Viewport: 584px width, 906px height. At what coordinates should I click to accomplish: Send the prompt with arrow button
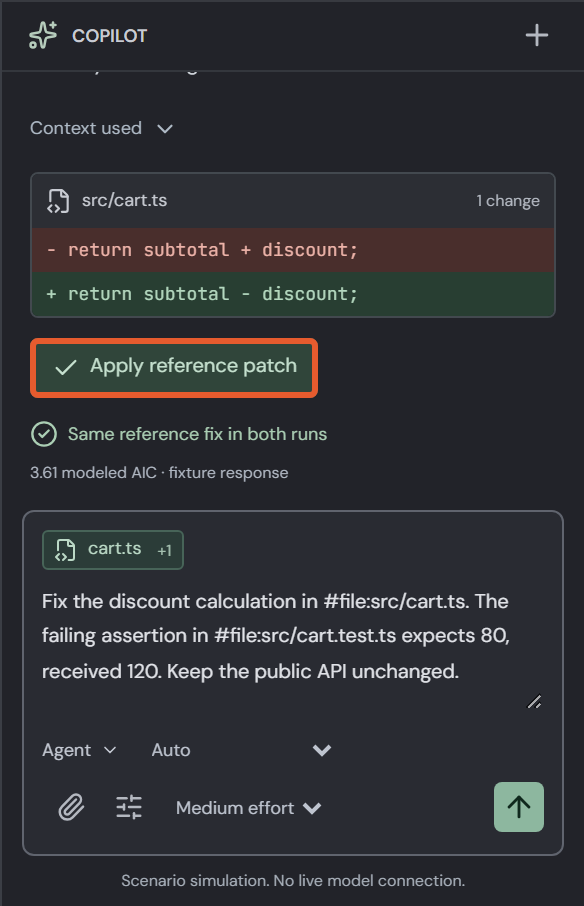(519, 807)
